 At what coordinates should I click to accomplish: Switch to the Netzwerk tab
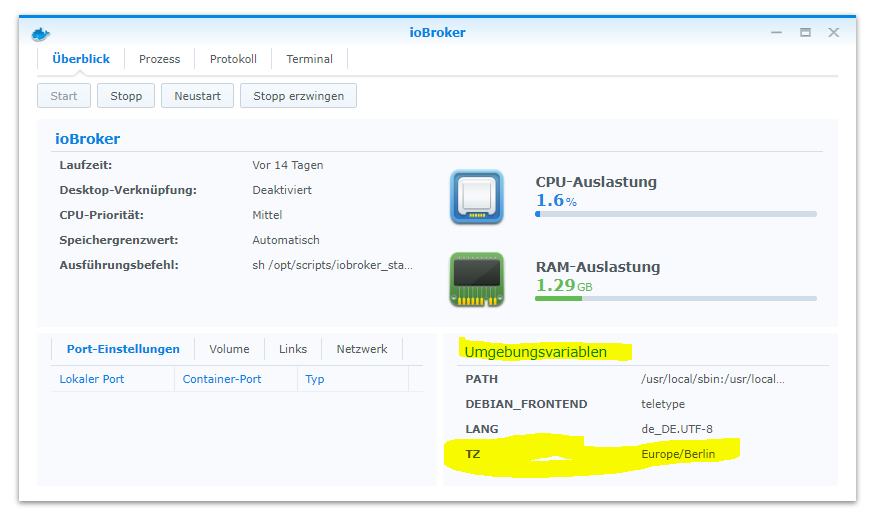[362, 349]
